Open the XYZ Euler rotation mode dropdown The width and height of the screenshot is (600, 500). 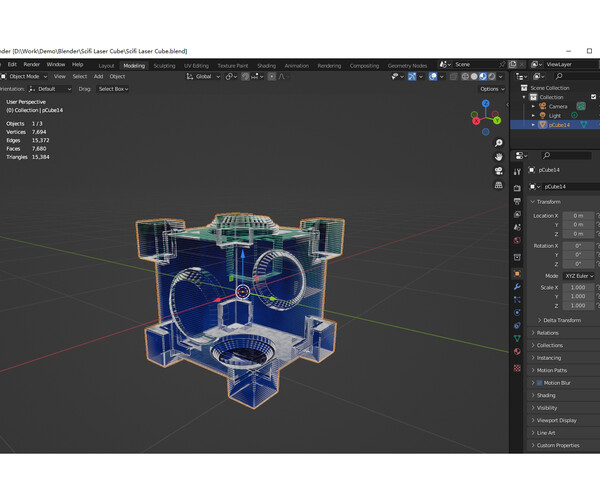click(578, 275)
